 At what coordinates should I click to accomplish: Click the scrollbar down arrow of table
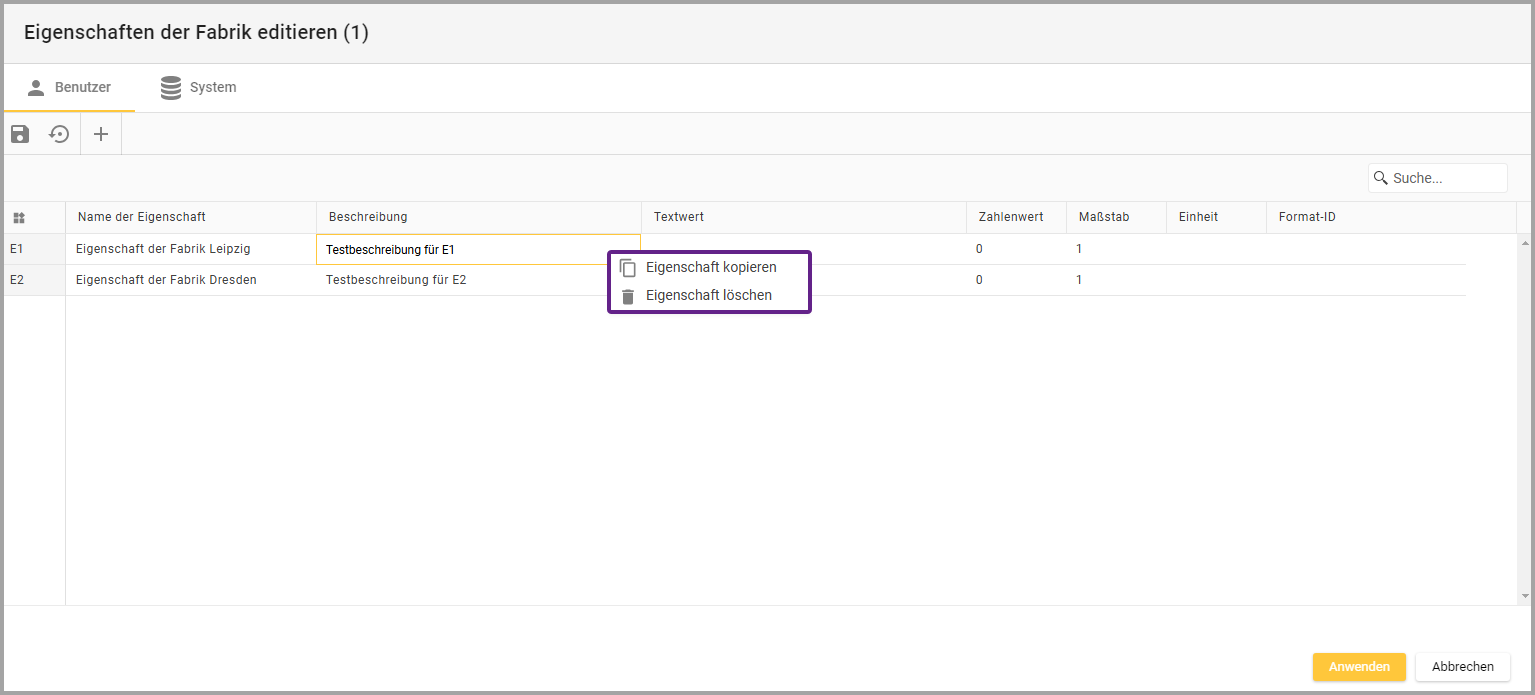[x=1525, y=596]
